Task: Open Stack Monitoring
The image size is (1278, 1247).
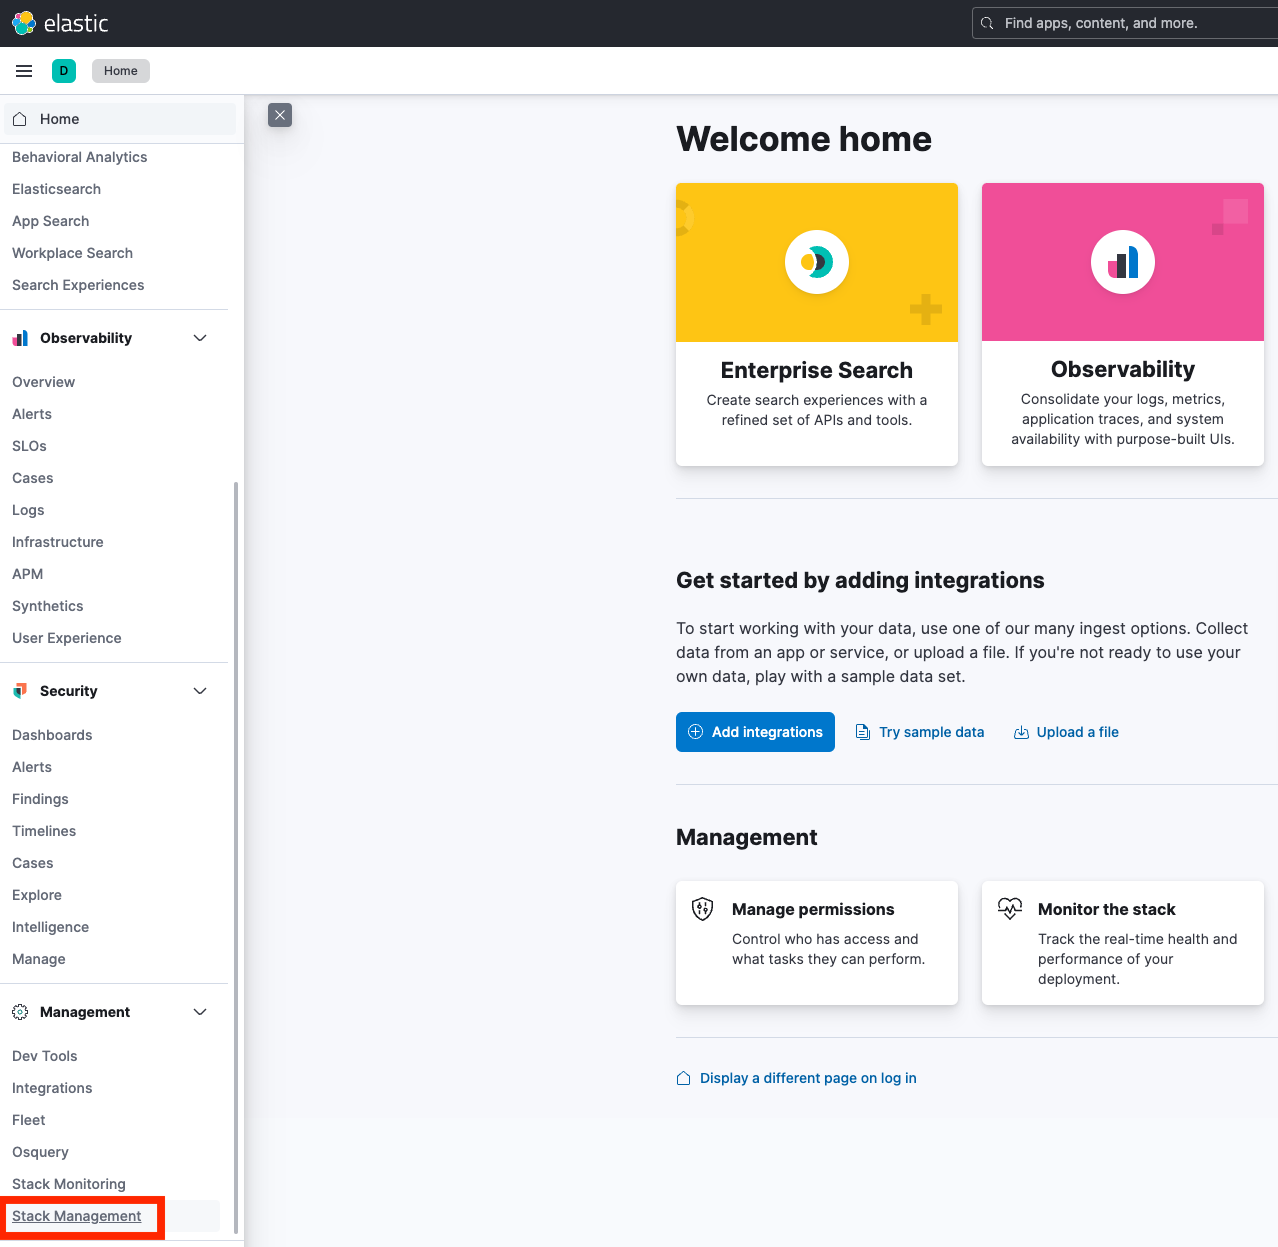Action: (69, 1184)
